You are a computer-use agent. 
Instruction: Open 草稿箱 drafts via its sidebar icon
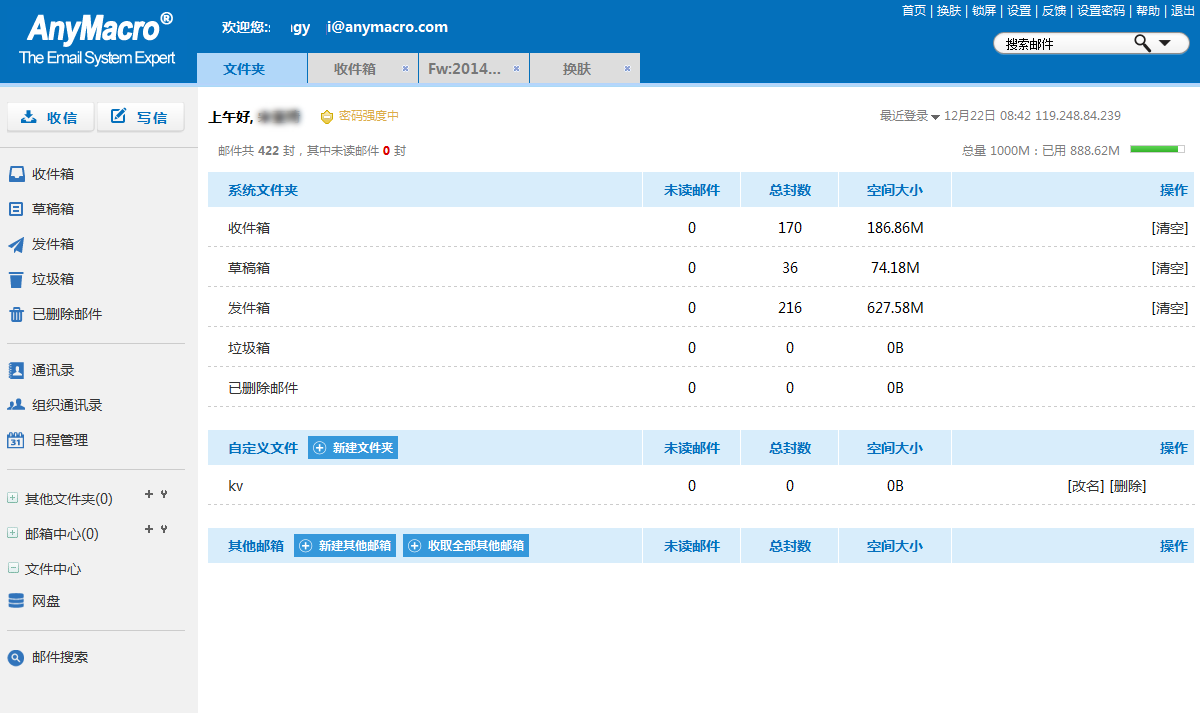pyautogui.click(x=16, y=209)
